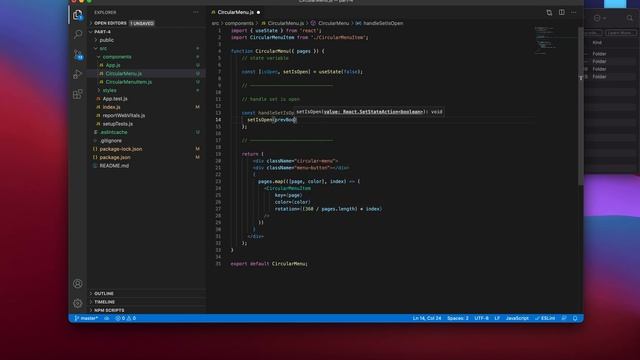Open .eslintcache file
The height and width of the screenshot is (360, 640).
[x=114, y=132]
